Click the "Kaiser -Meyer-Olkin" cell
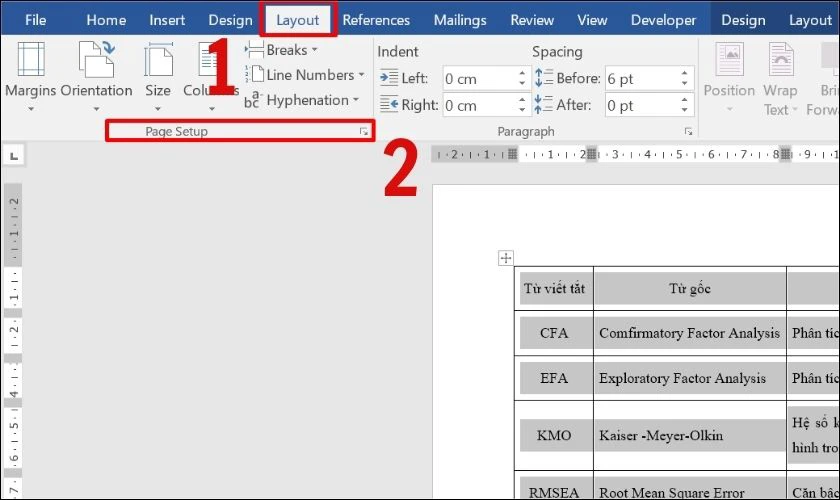840x500 pixels. tap(690, 435)
